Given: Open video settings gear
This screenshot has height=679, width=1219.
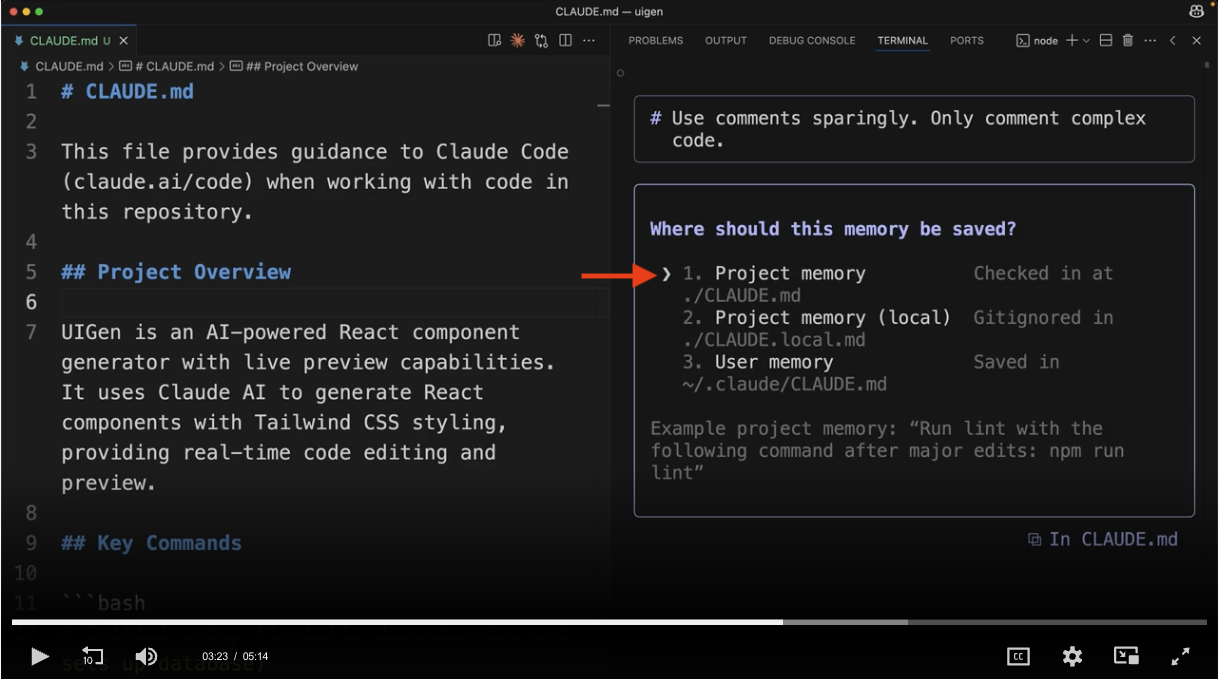Looking at the screenshot, I should (x=1072, y=657).
